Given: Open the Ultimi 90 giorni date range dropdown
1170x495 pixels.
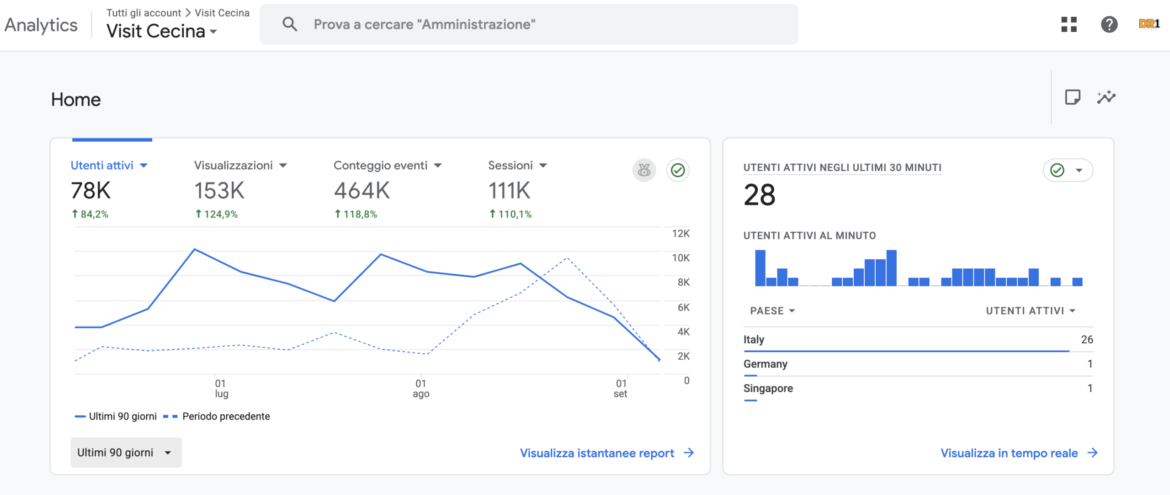Looking at the screenshot, I should pyautogui.click(x=126, y=452).
